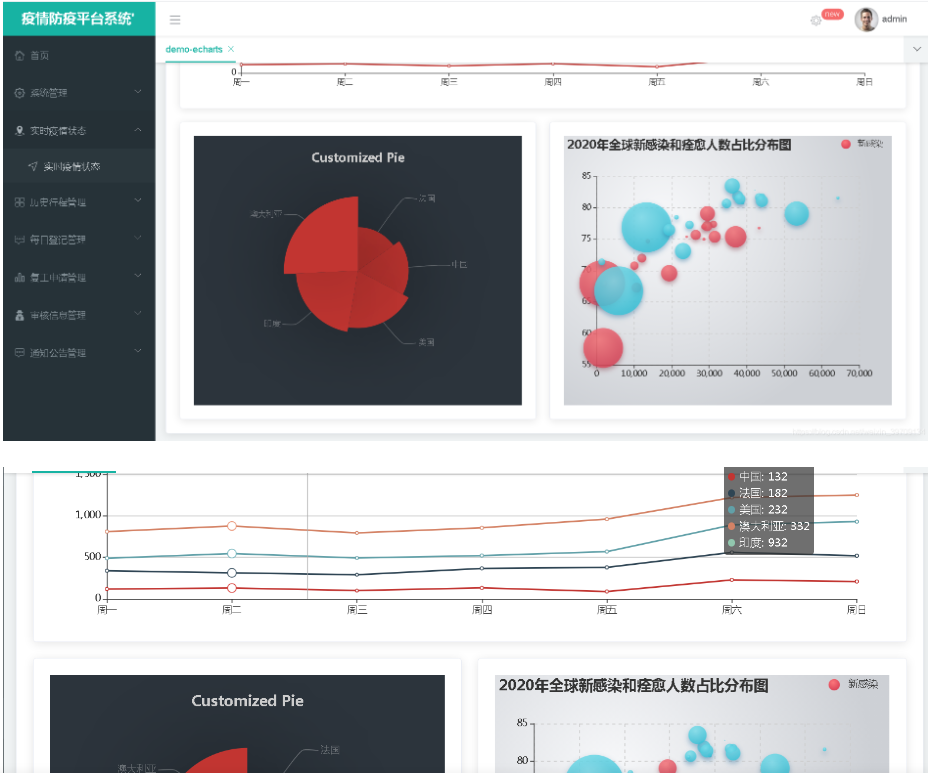Click the 疫情防疫平台系统 logo title
Screen dimensions: 928x781
click(x=78, y=19)
